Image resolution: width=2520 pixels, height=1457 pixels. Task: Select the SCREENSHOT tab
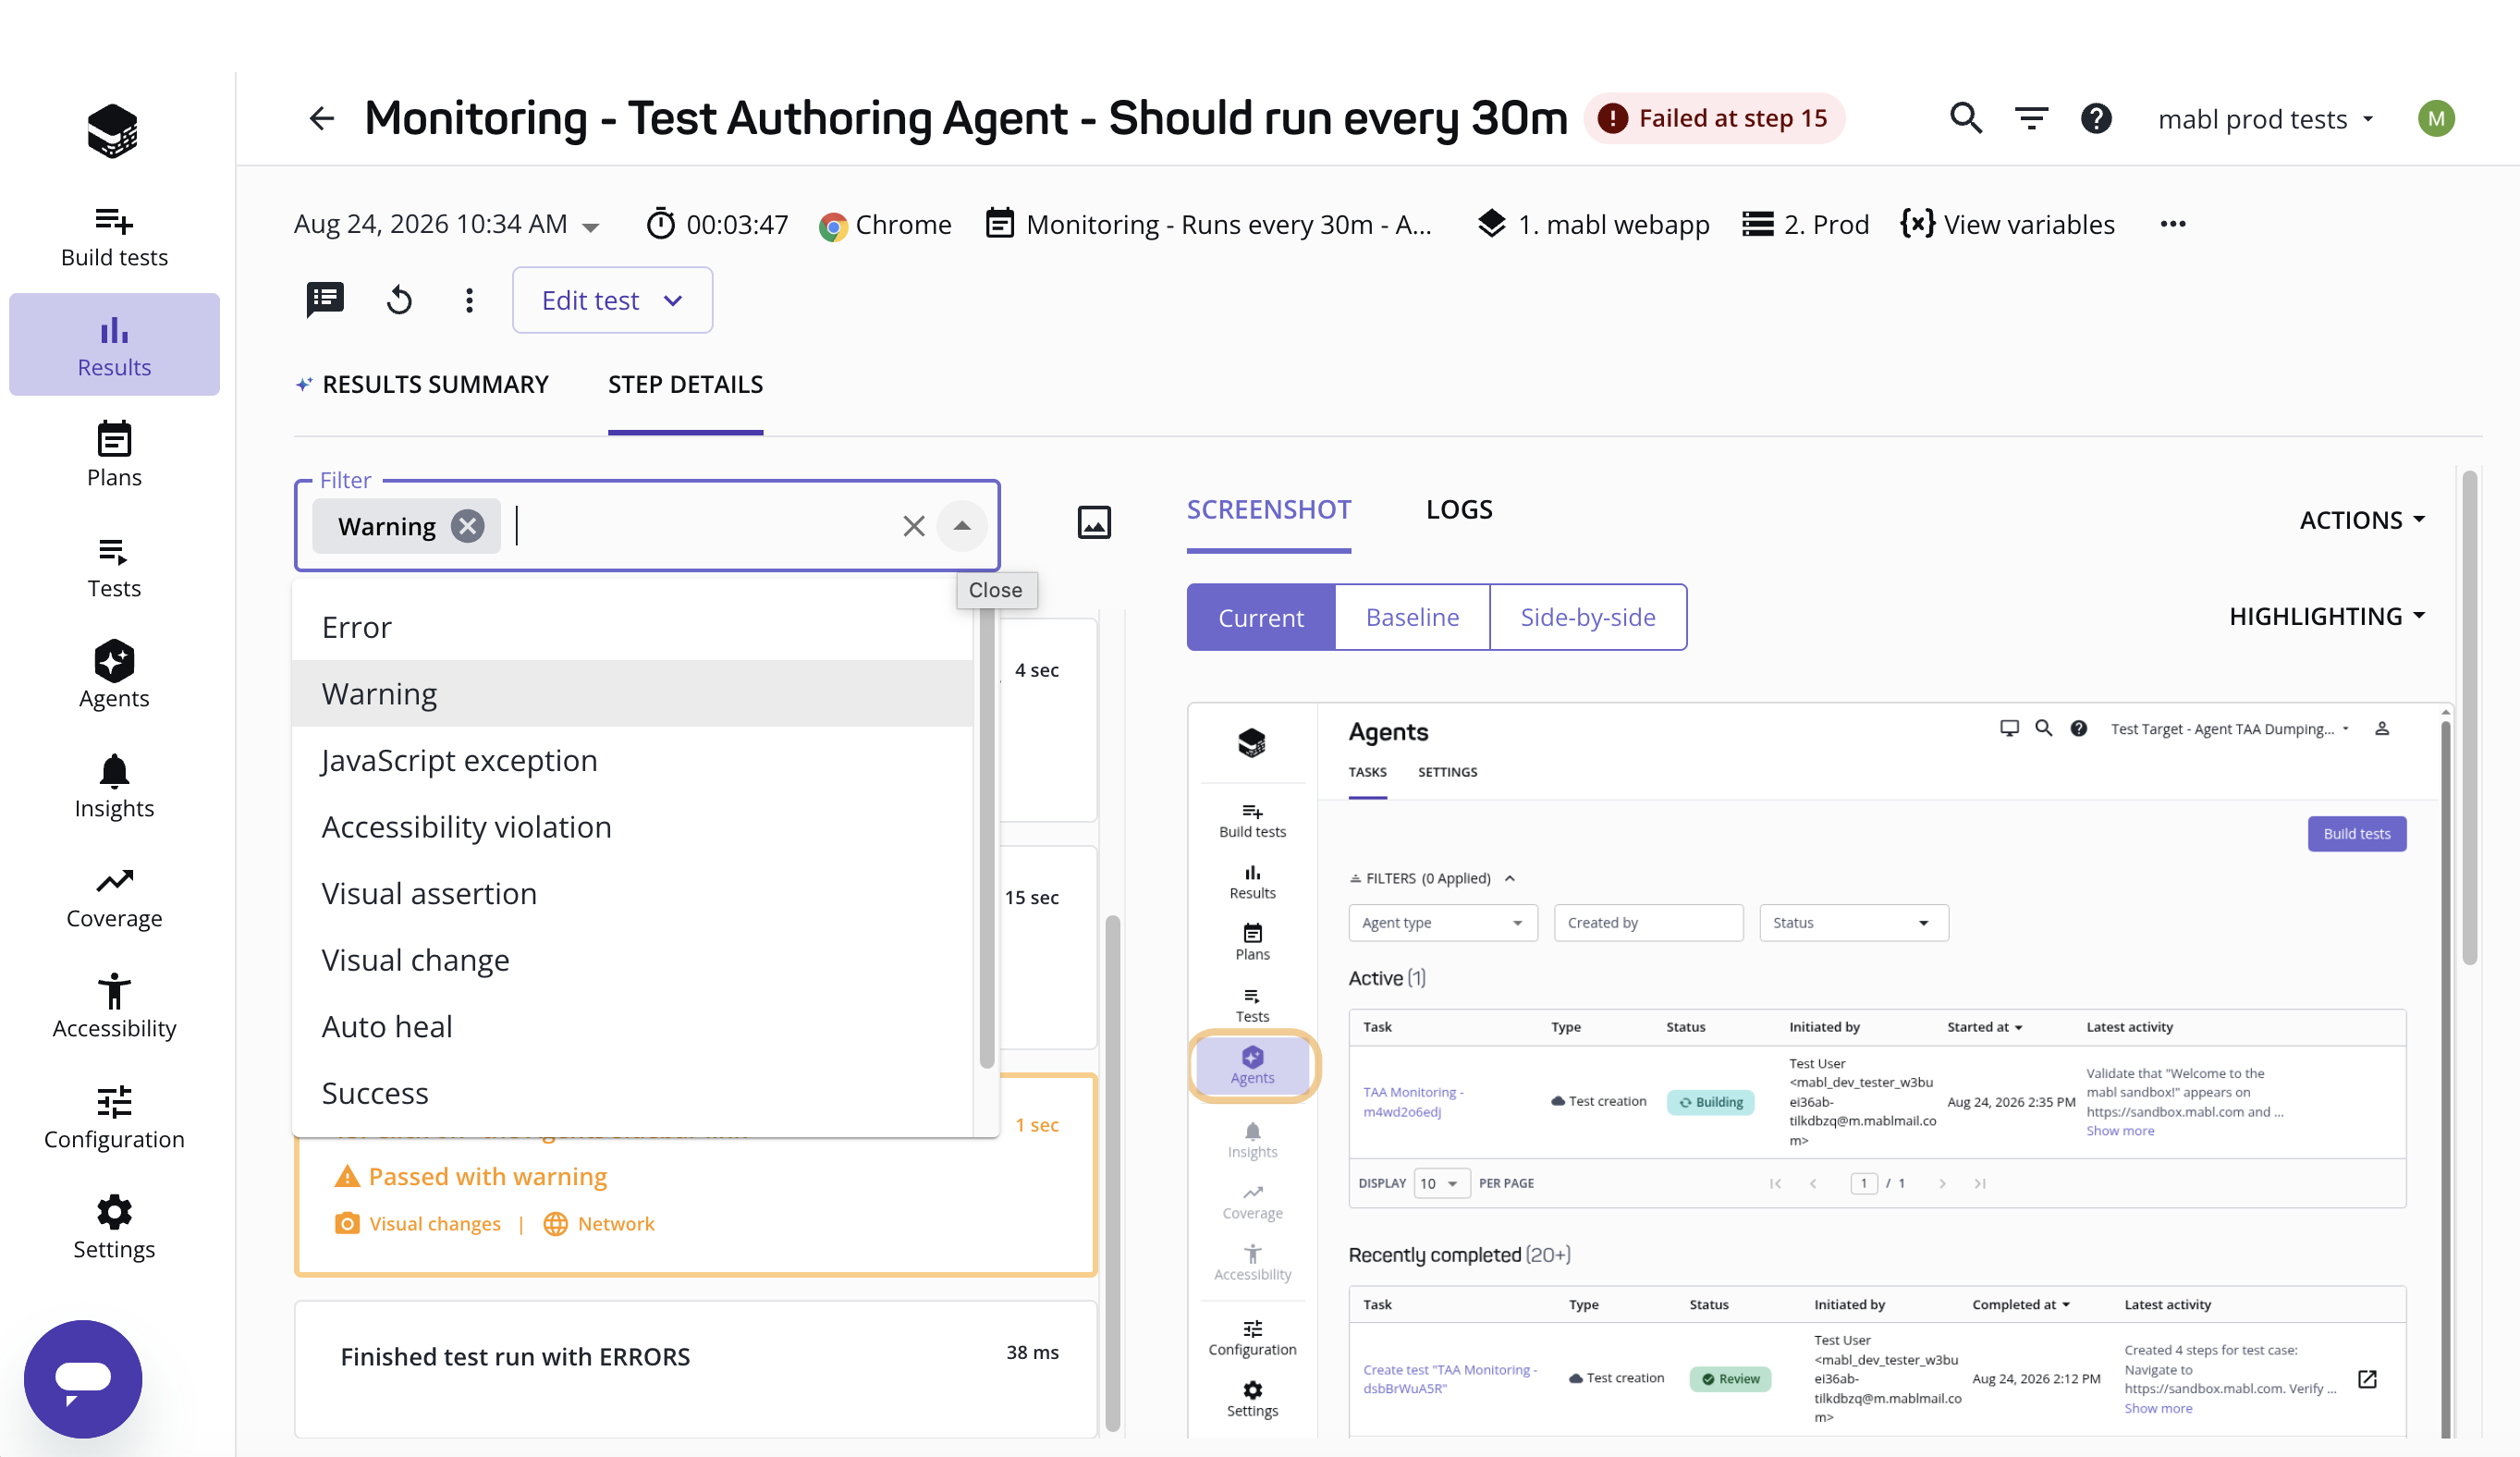coord(1268,510)
